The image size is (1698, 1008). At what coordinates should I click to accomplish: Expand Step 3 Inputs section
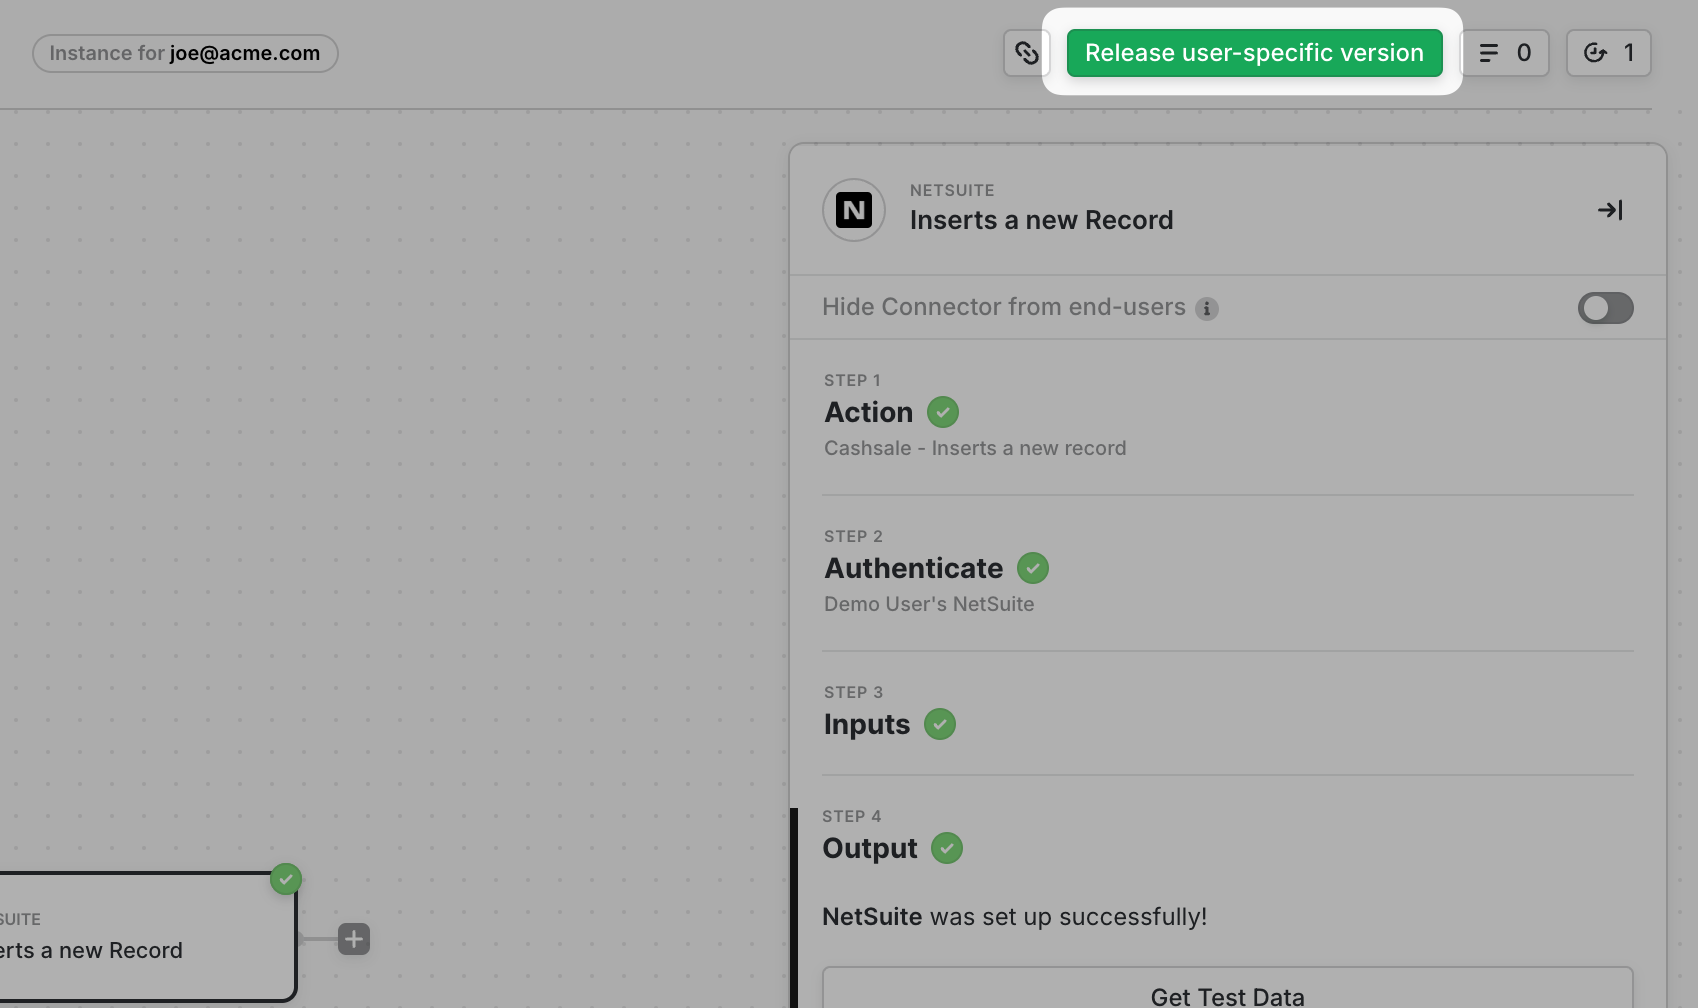tap(866, 724)
